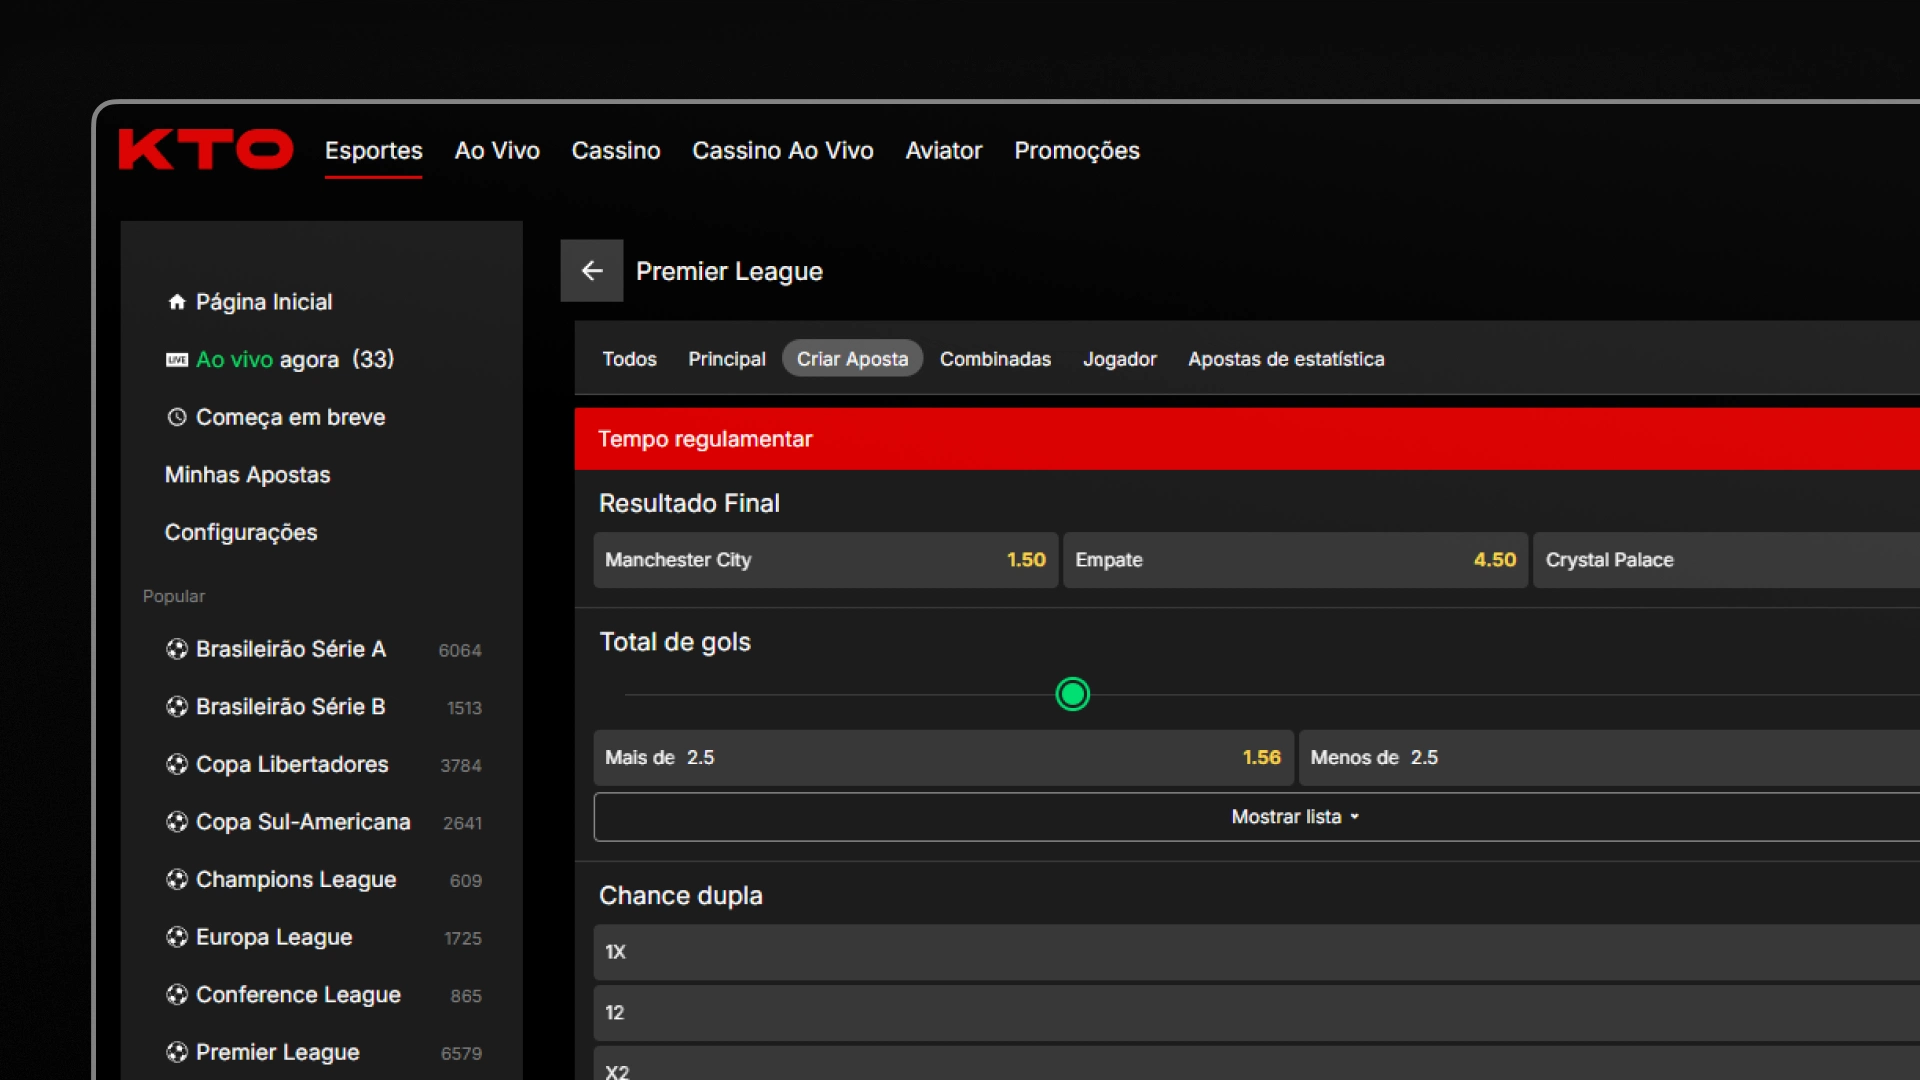1920x1080 pixels.
Task: Open Copa Libertadores league
Action: point(292,765)
